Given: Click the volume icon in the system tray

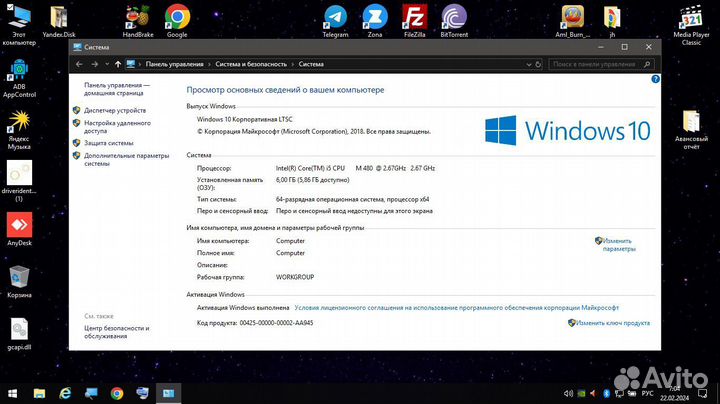Looking at the screenshot, I should [x=568, y=393].
